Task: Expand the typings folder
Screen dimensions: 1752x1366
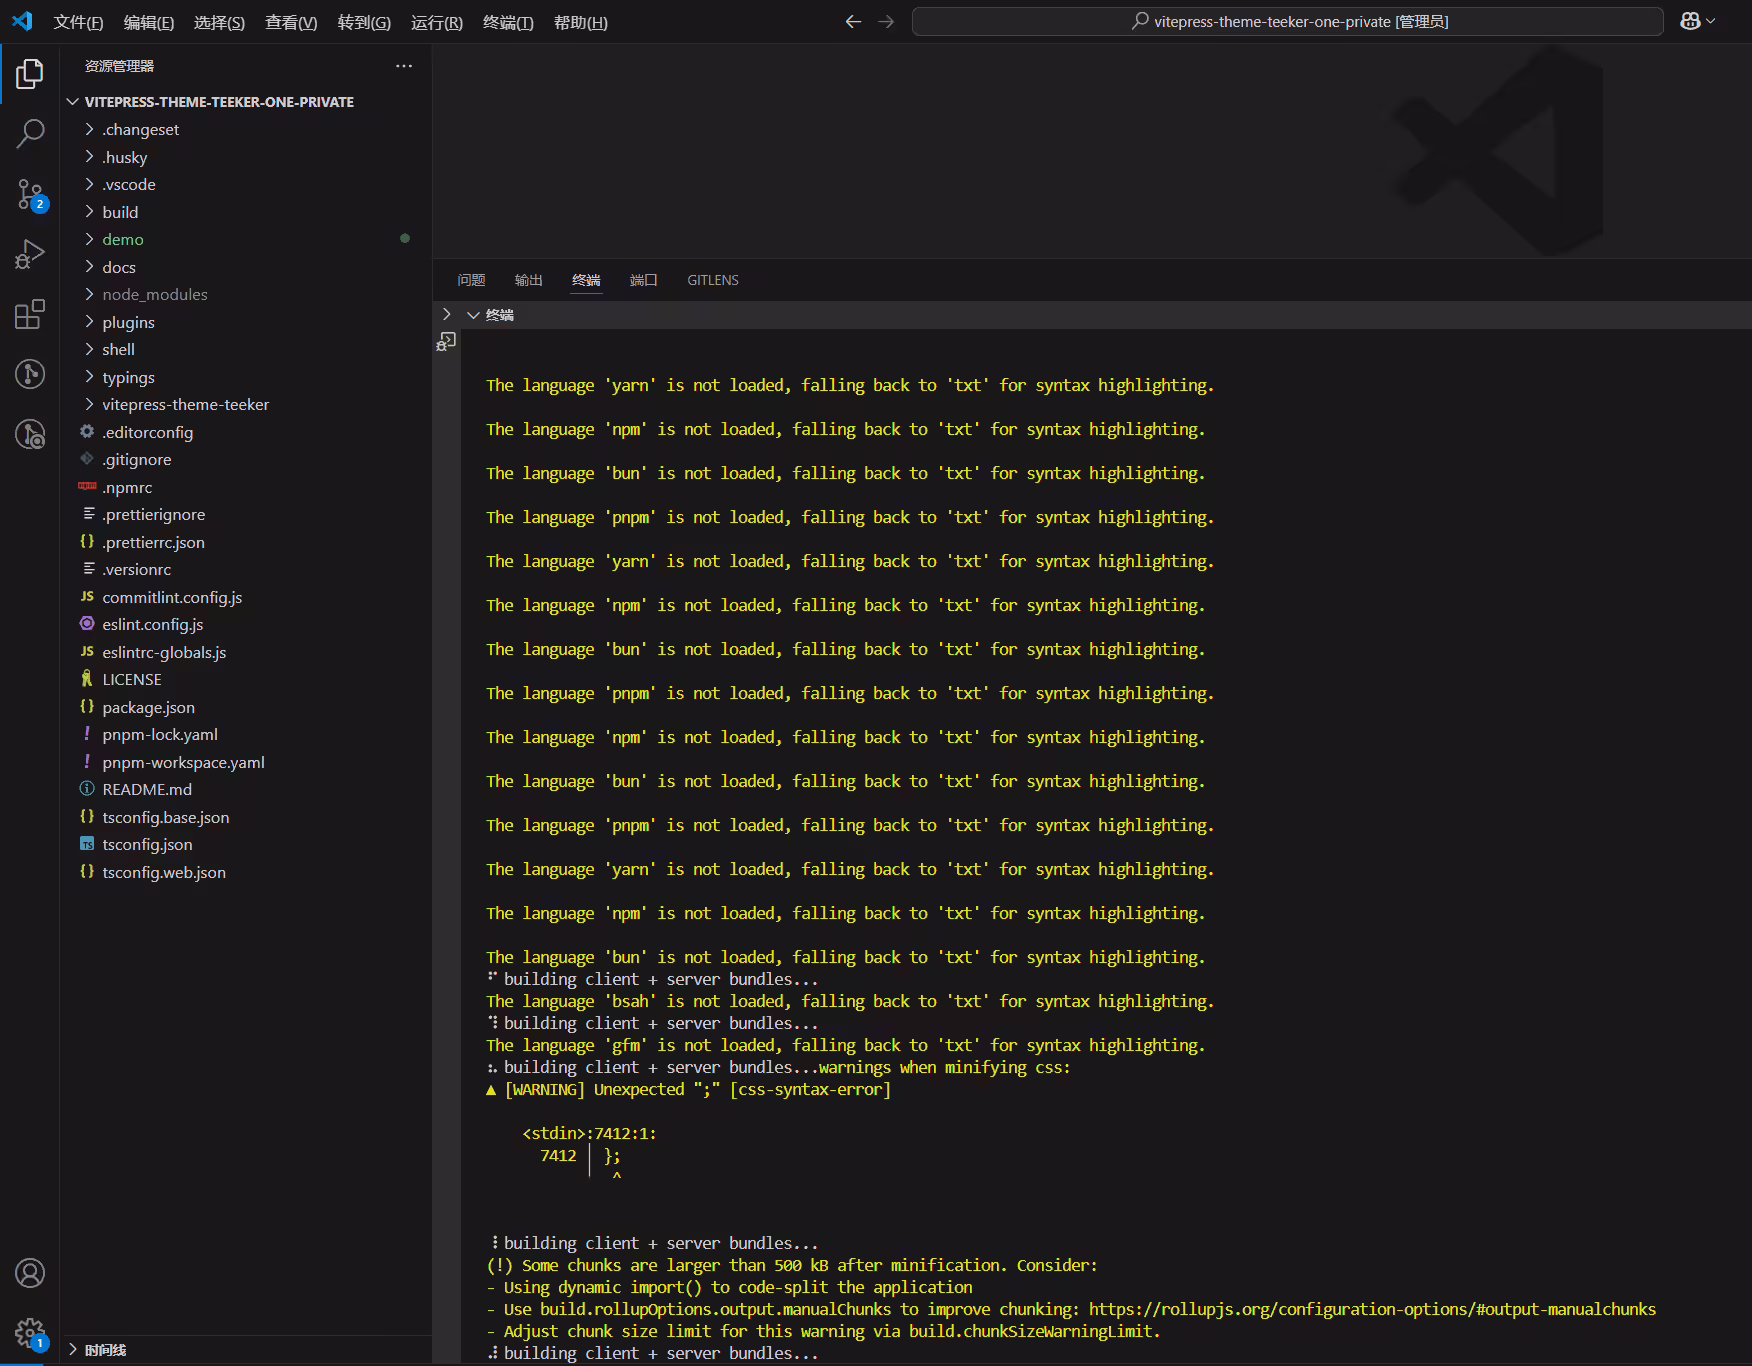Action: point(89,377)
